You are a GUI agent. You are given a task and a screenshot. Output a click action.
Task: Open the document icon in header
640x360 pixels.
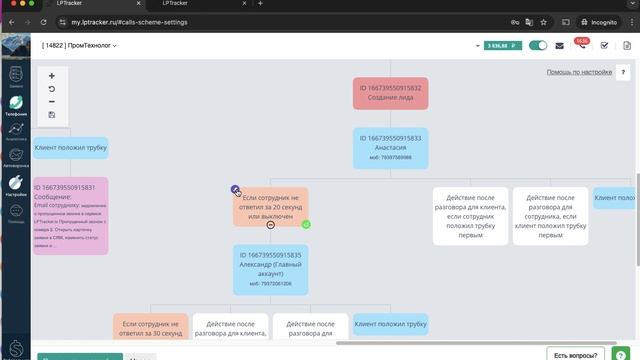click(627, 46)
